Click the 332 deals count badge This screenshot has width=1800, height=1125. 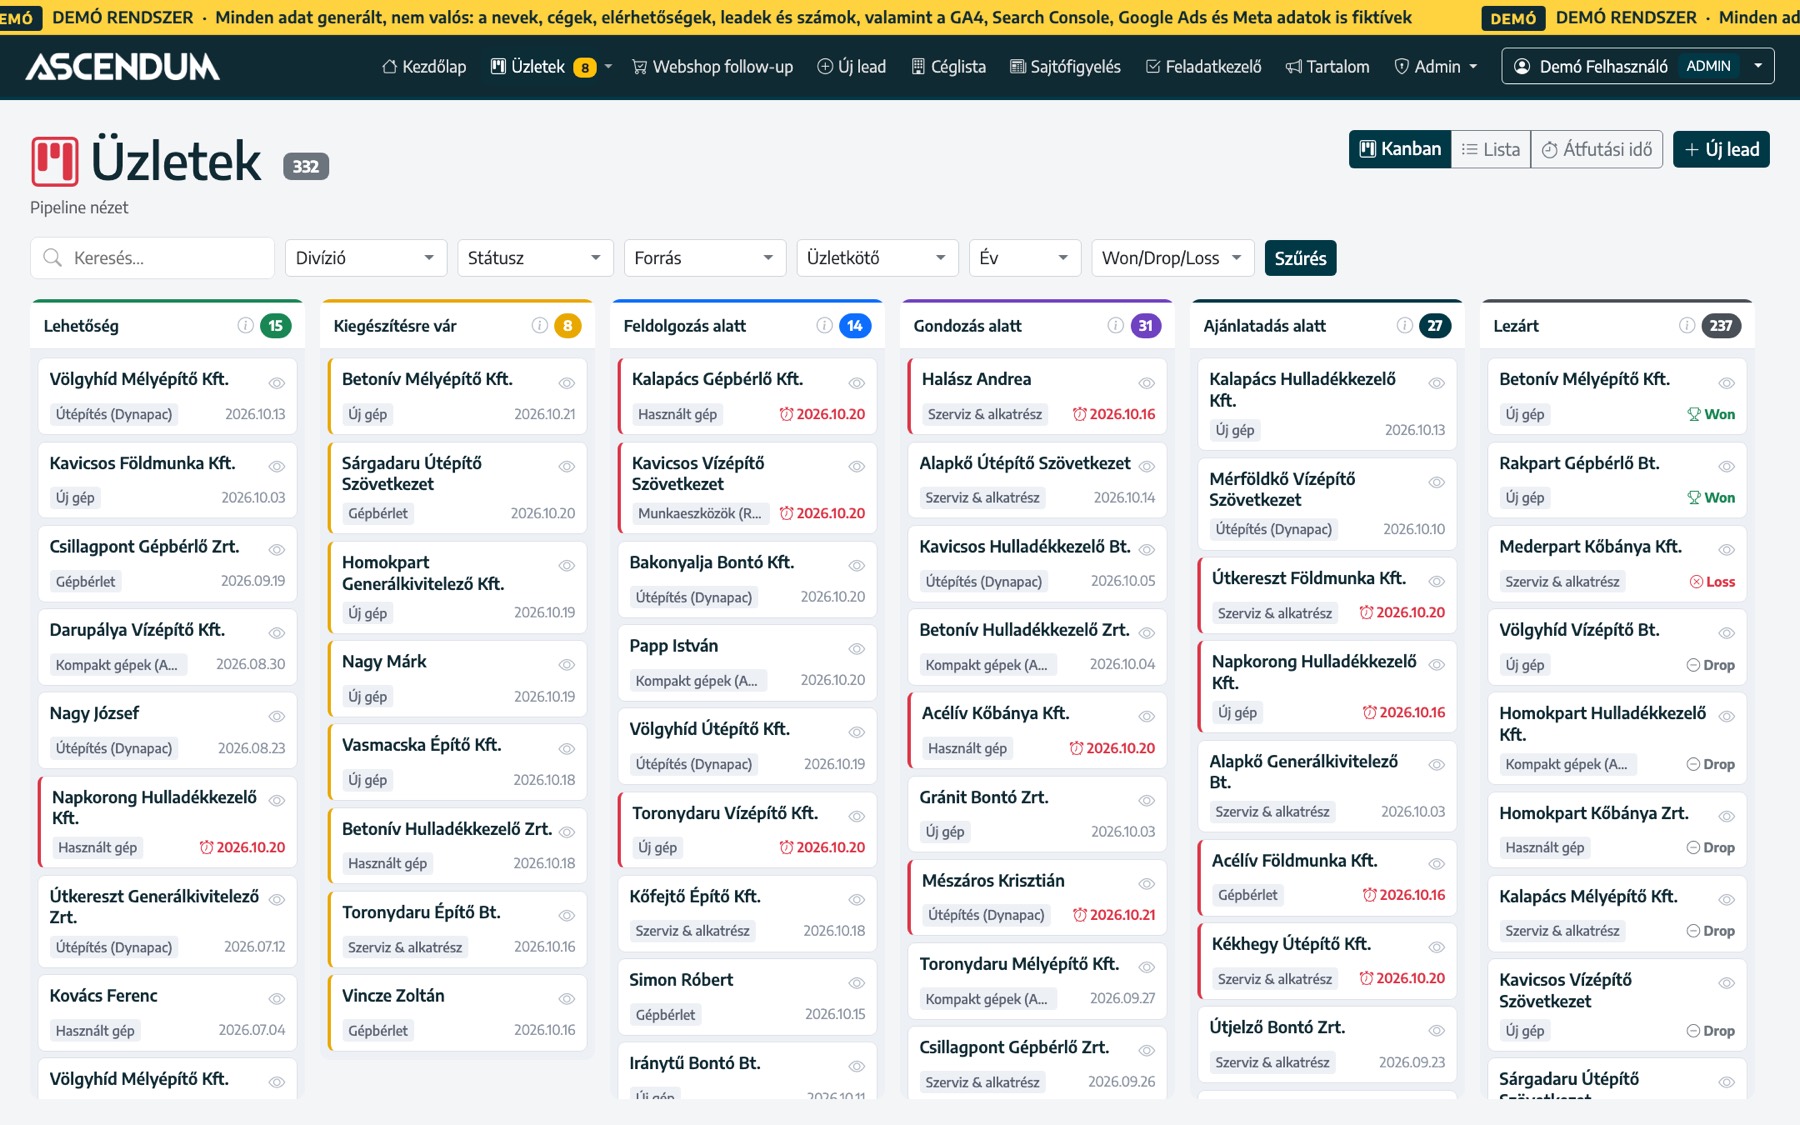tap(306, 167)
